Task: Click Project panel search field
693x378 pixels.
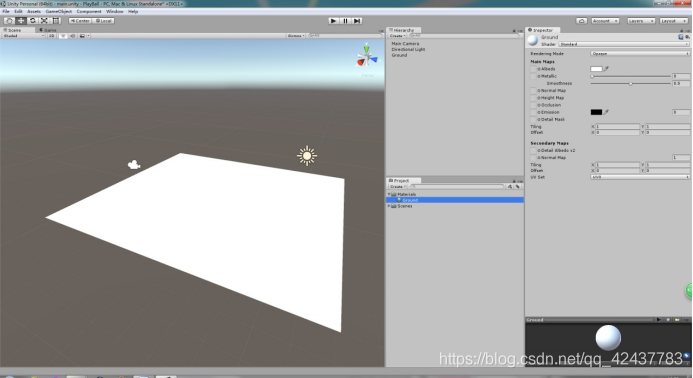Action: point(457,187)
